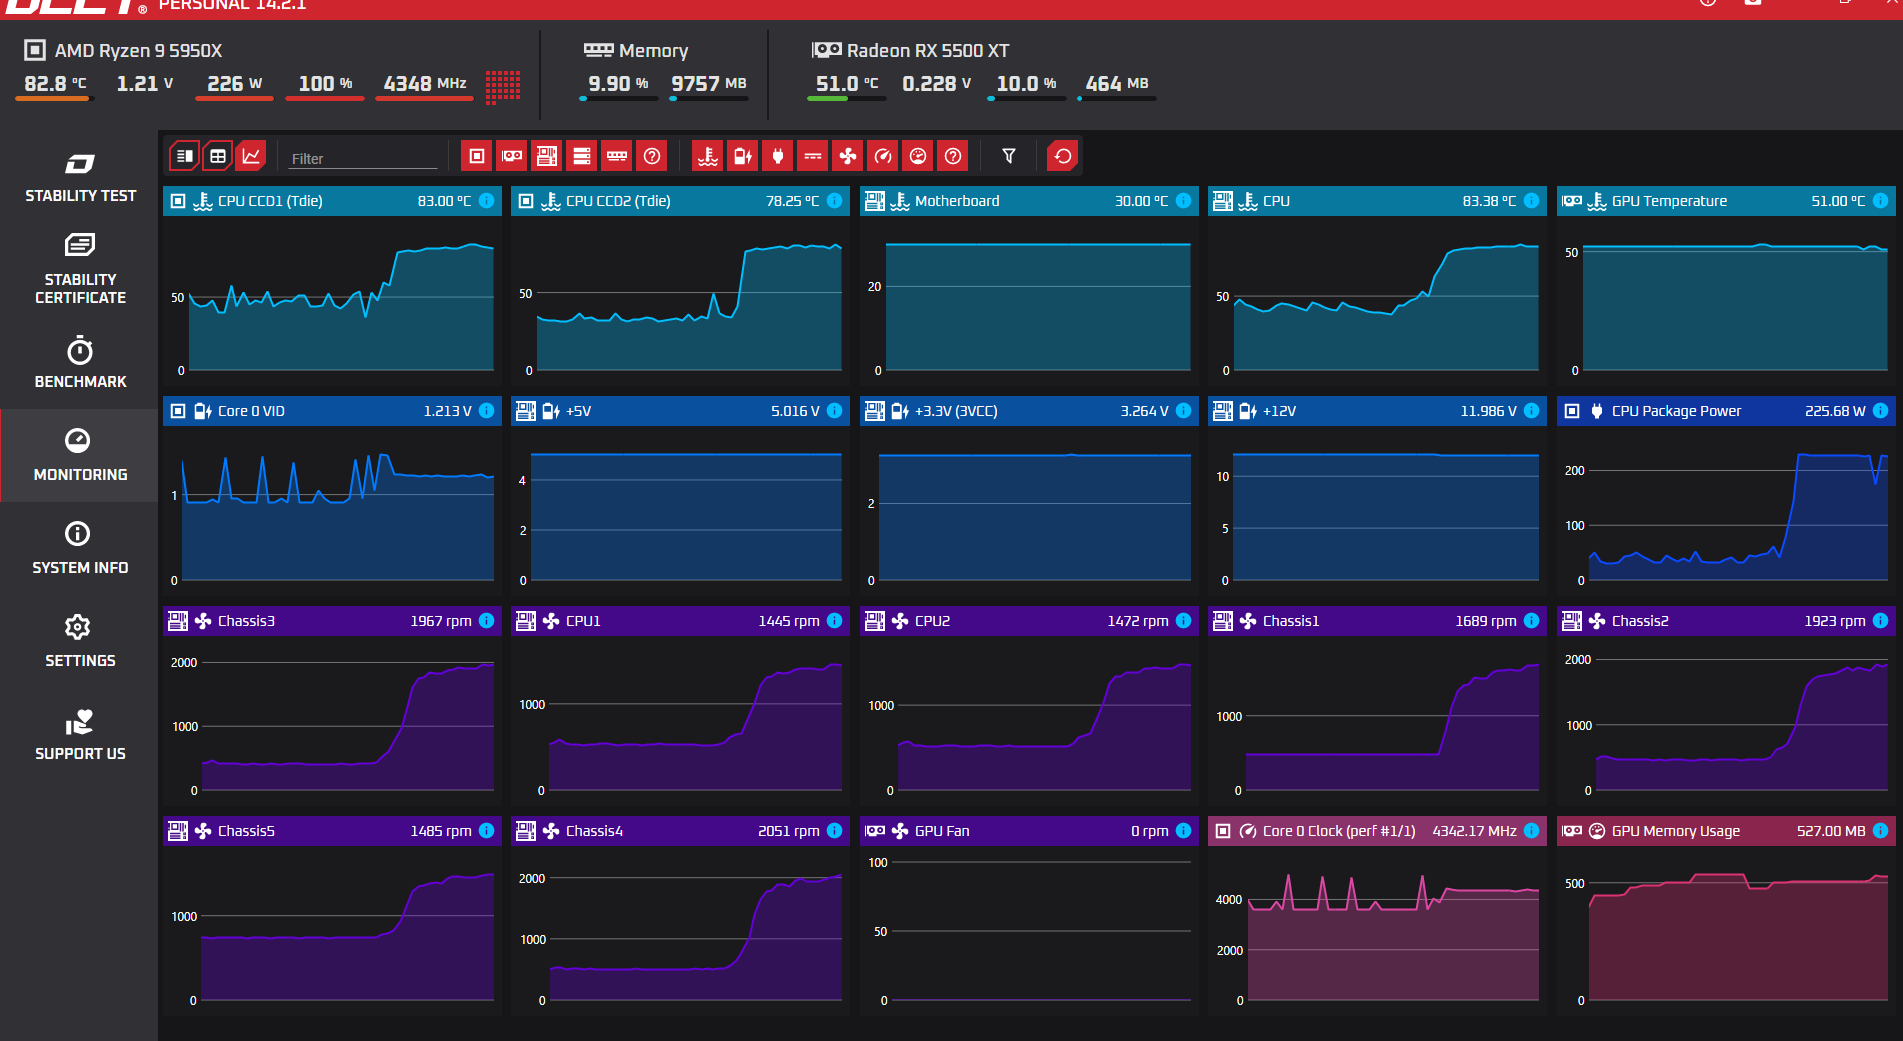Image resolution: width=1903 pixels, height=1041 pixels.
Task: Toggle the usage dial sensor filter
Action: (918, 156)
